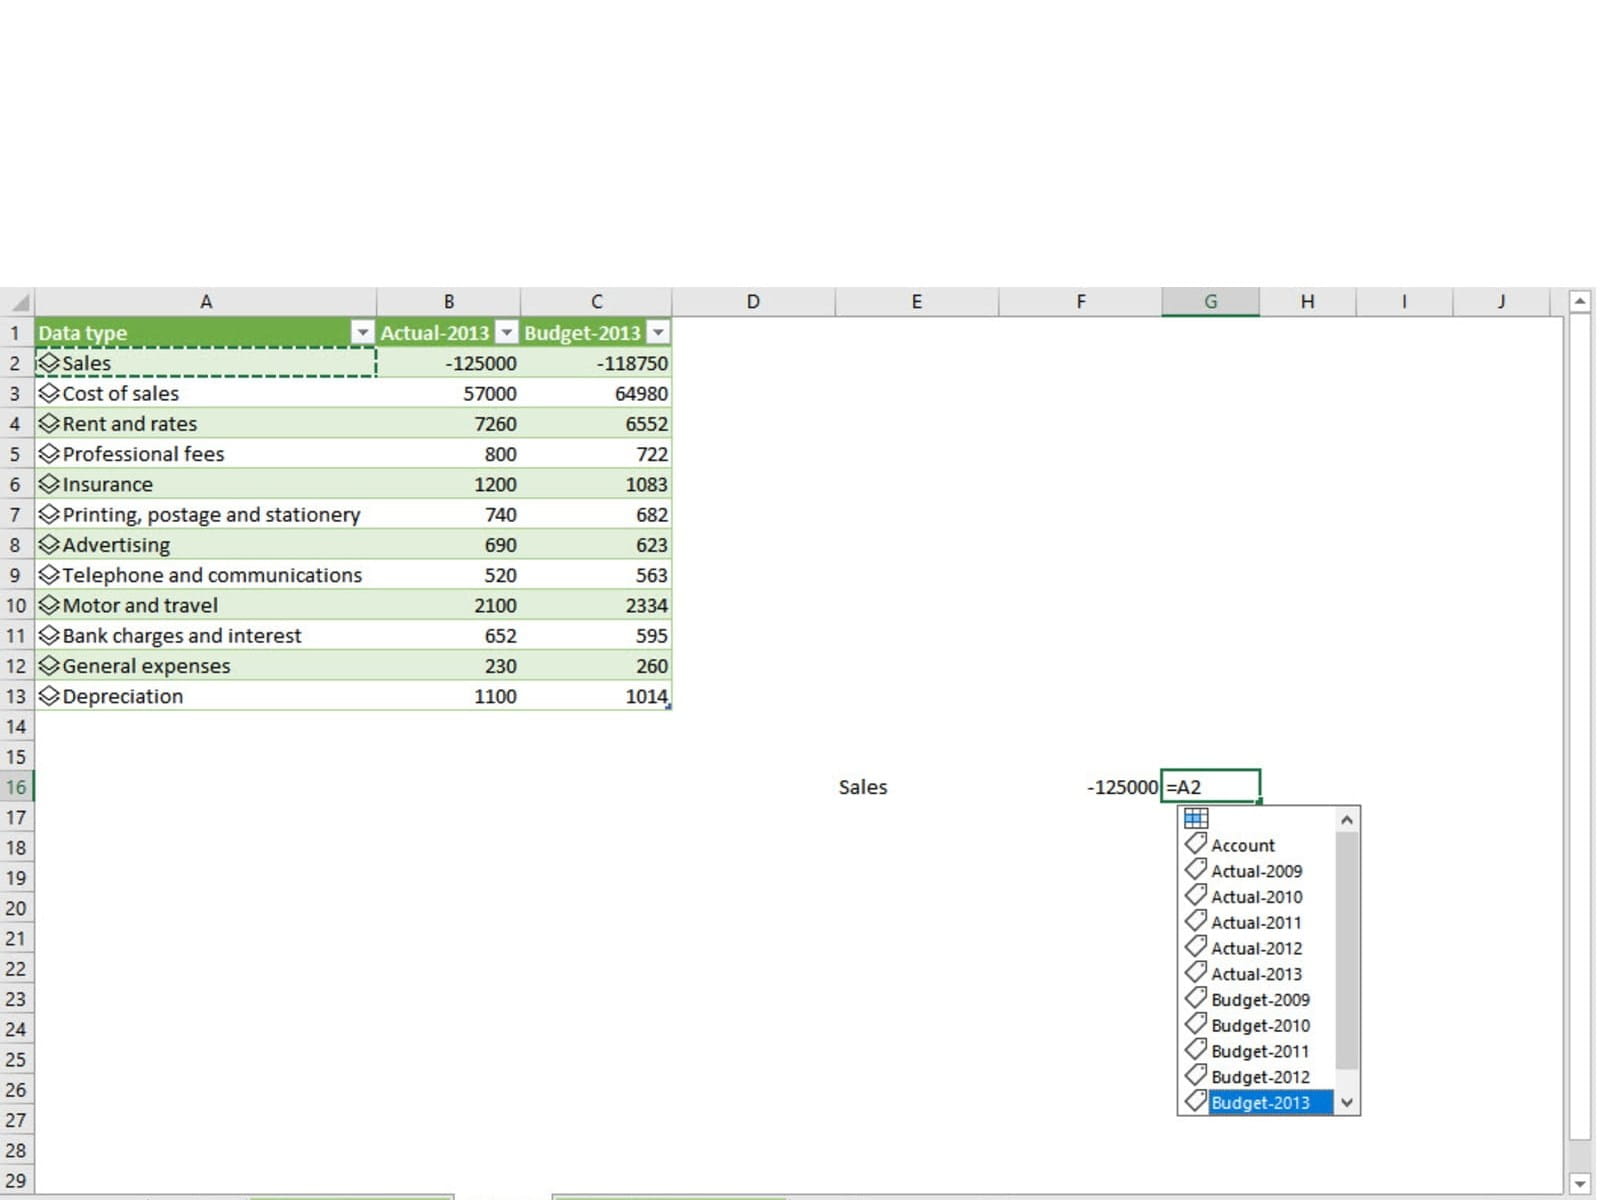Click the Insurance data type icon
The image size is (1600, 1200).
[48, 484]
